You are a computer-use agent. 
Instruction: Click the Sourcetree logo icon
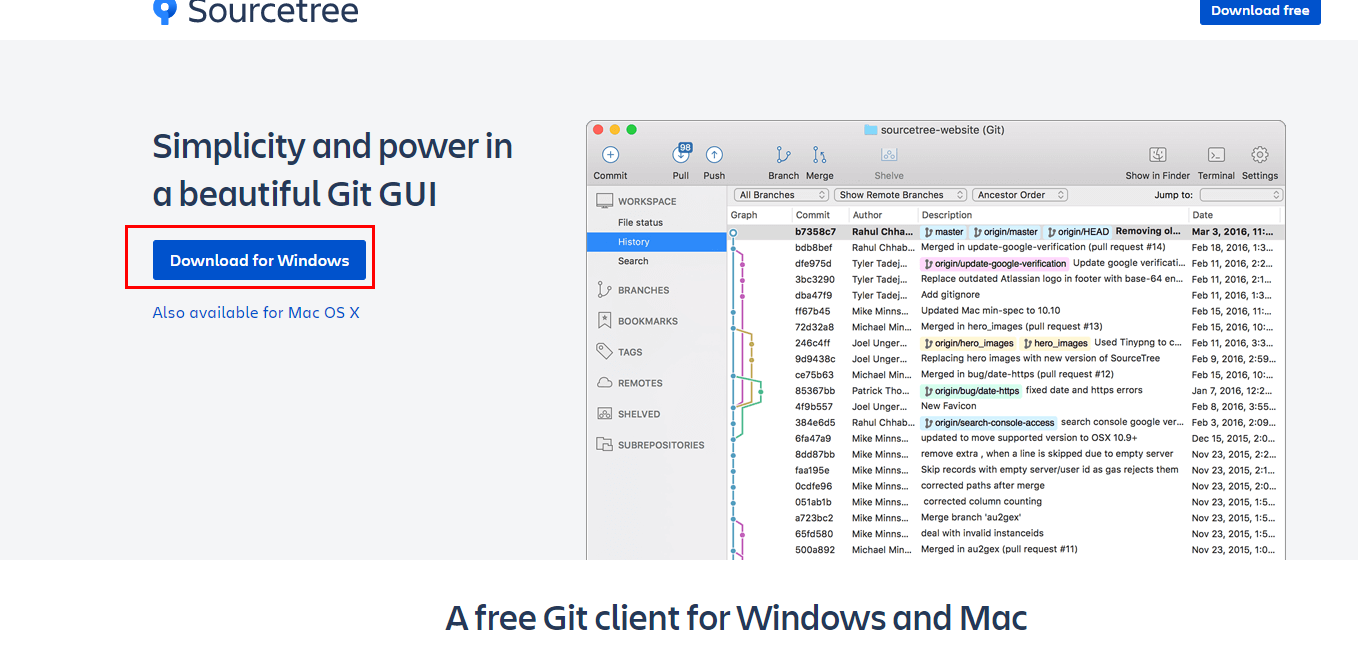(x=164, y=10)
